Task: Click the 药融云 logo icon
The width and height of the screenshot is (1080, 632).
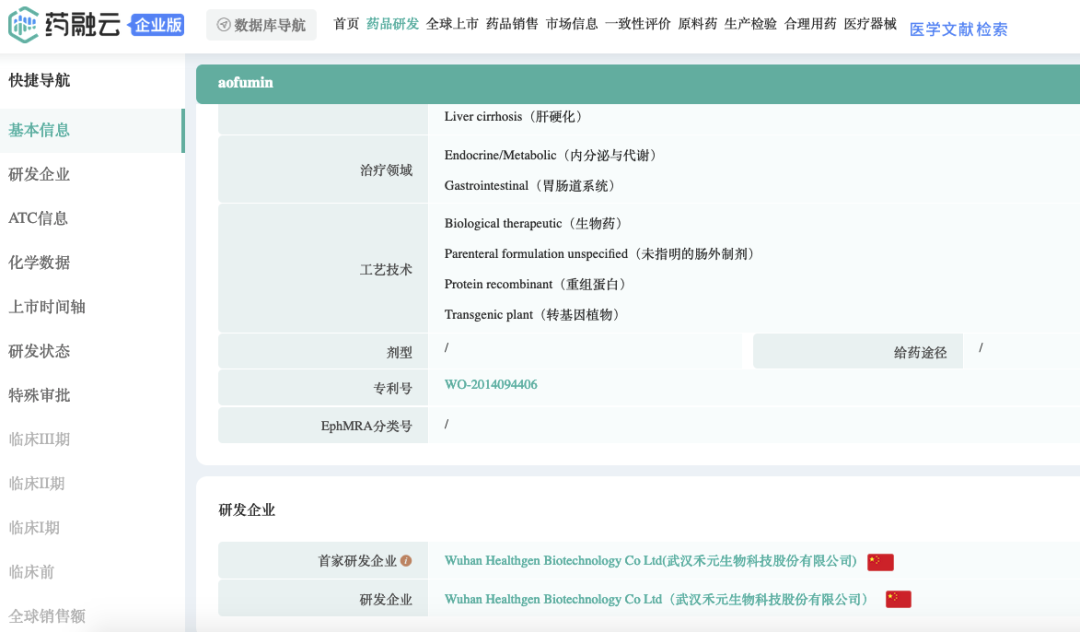Action: click(24, 25)
